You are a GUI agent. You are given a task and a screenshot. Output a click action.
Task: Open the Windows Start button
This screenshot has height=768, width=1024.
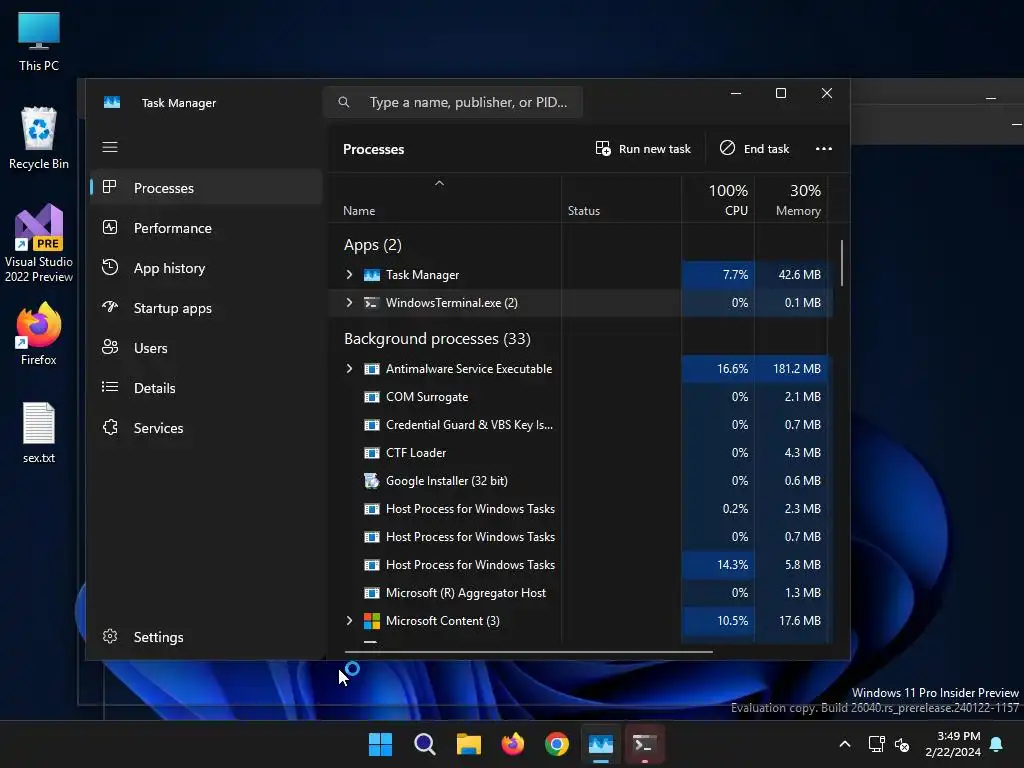point(380,744)
